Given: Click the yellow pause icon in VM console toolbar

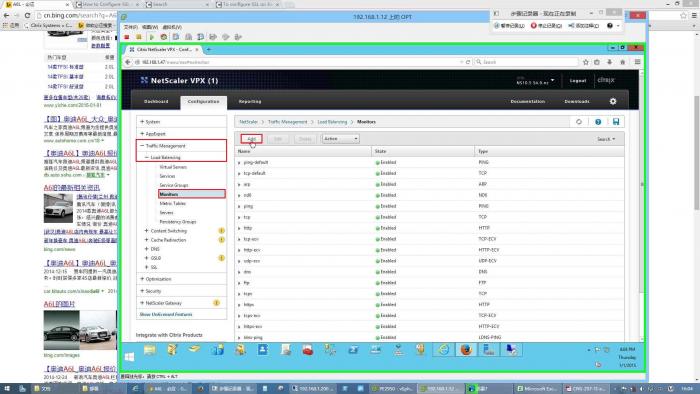Looking at the screenshot, I should tap(139, 37).
